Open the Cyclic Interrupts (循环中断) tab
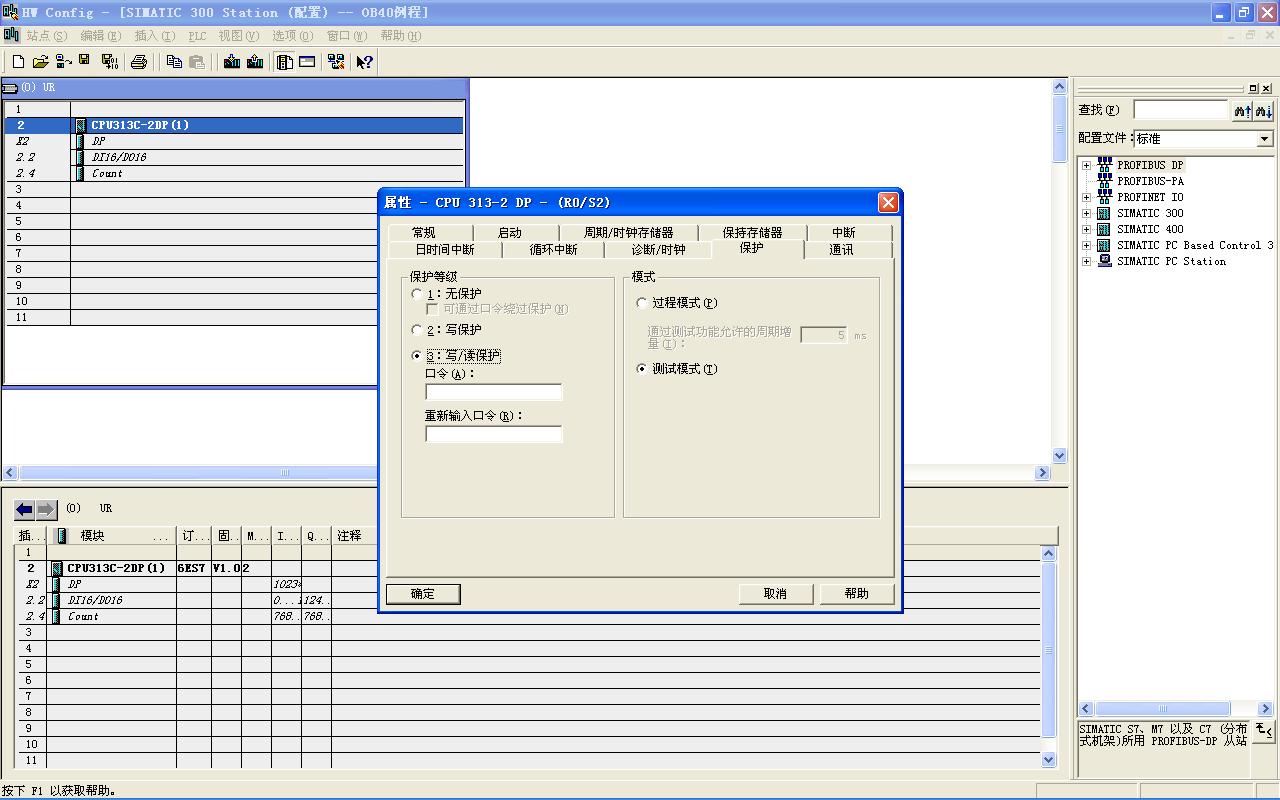The width and height of the screenshot is (1280, 800). (x=554, y=250)
